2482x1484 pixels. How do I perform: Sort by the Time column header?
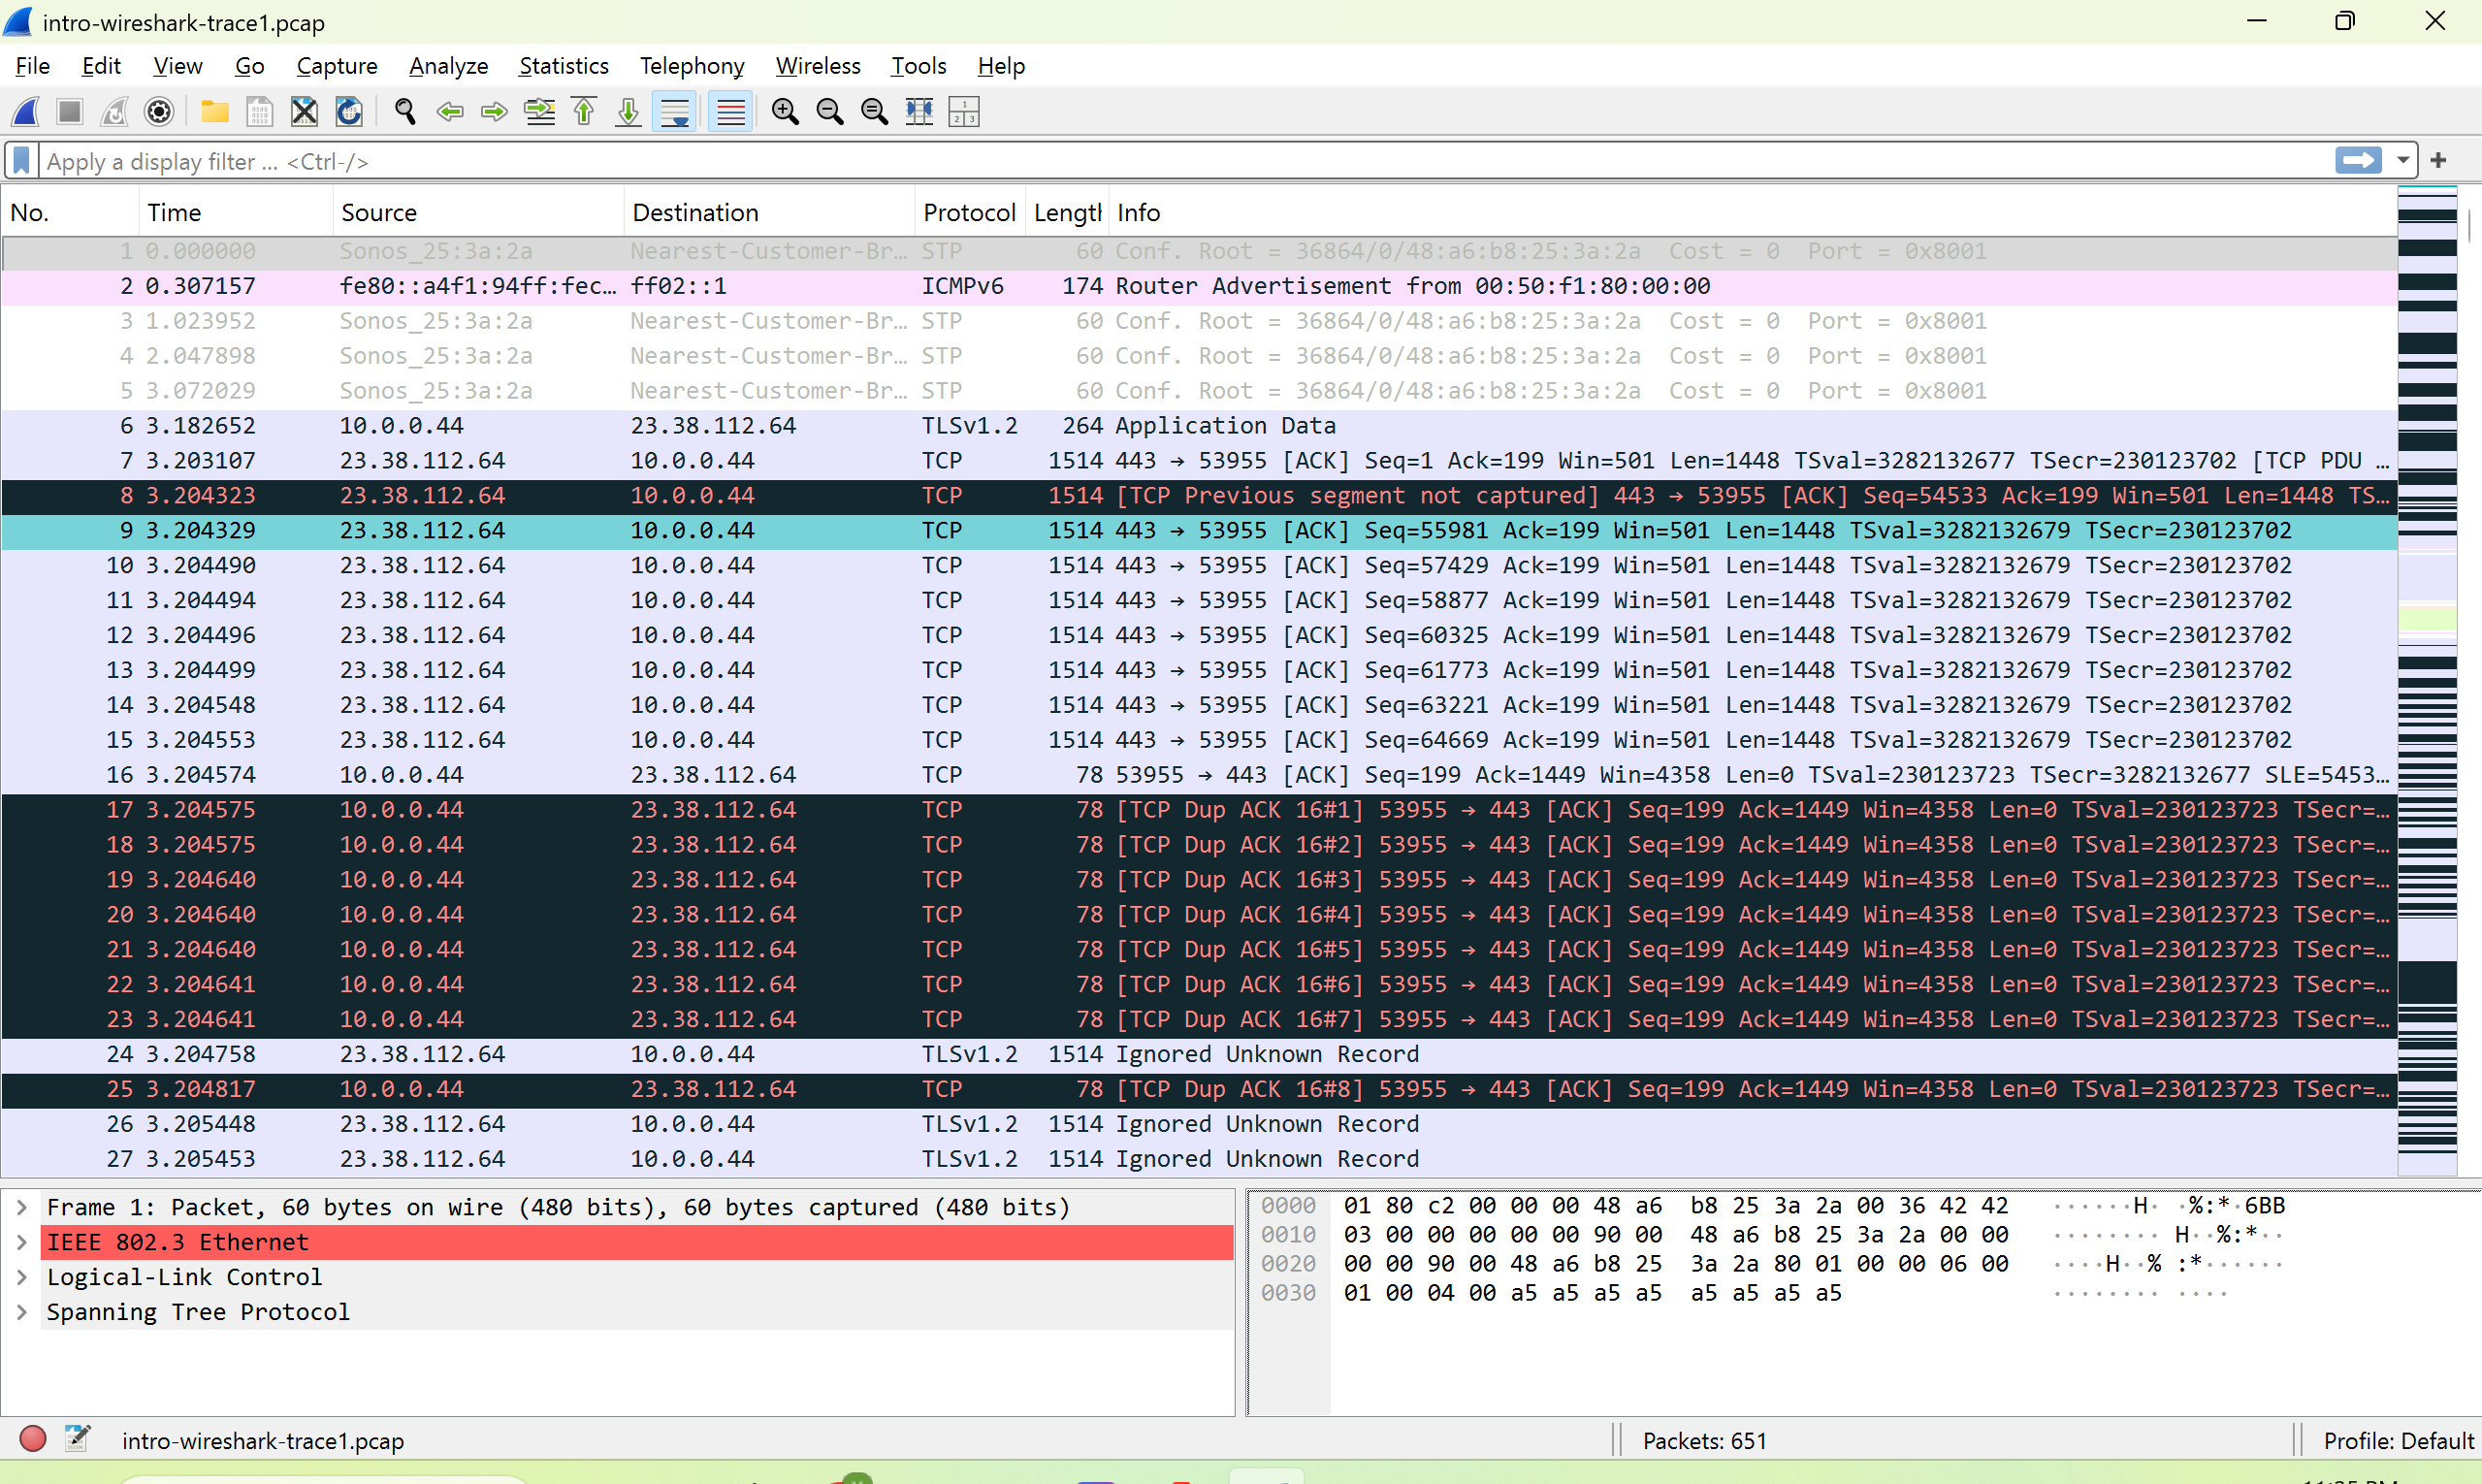[236, 212]
